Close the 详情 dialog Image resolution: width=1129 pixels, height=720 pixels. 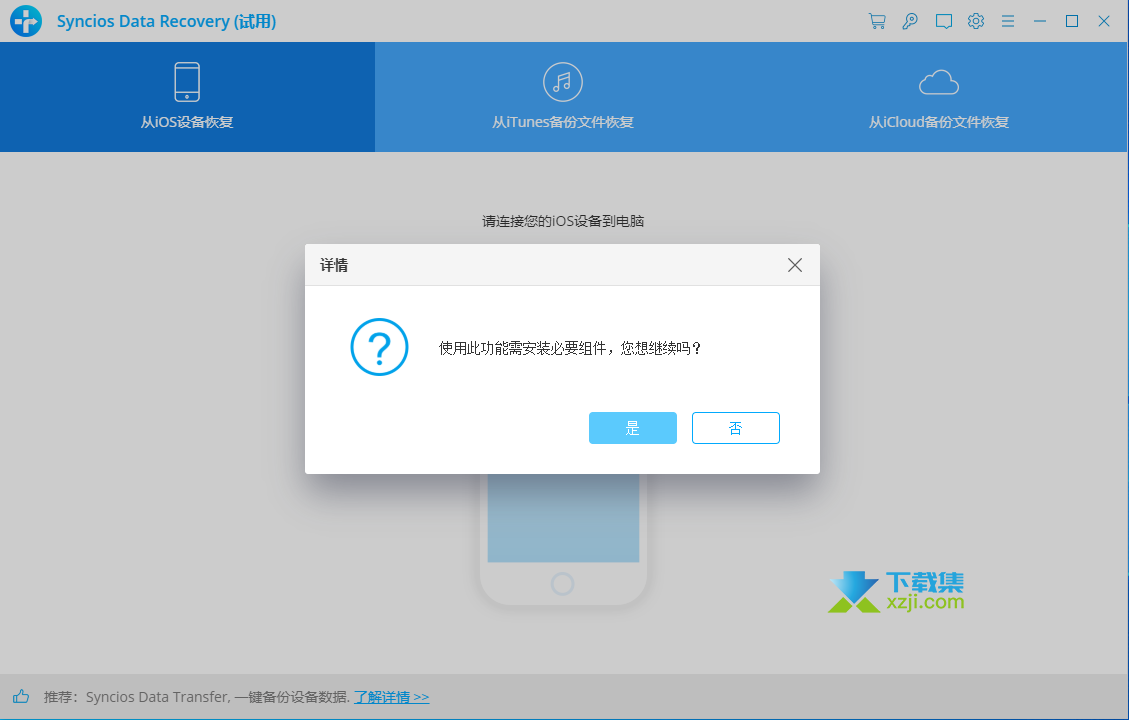click(x=795, y=265)
